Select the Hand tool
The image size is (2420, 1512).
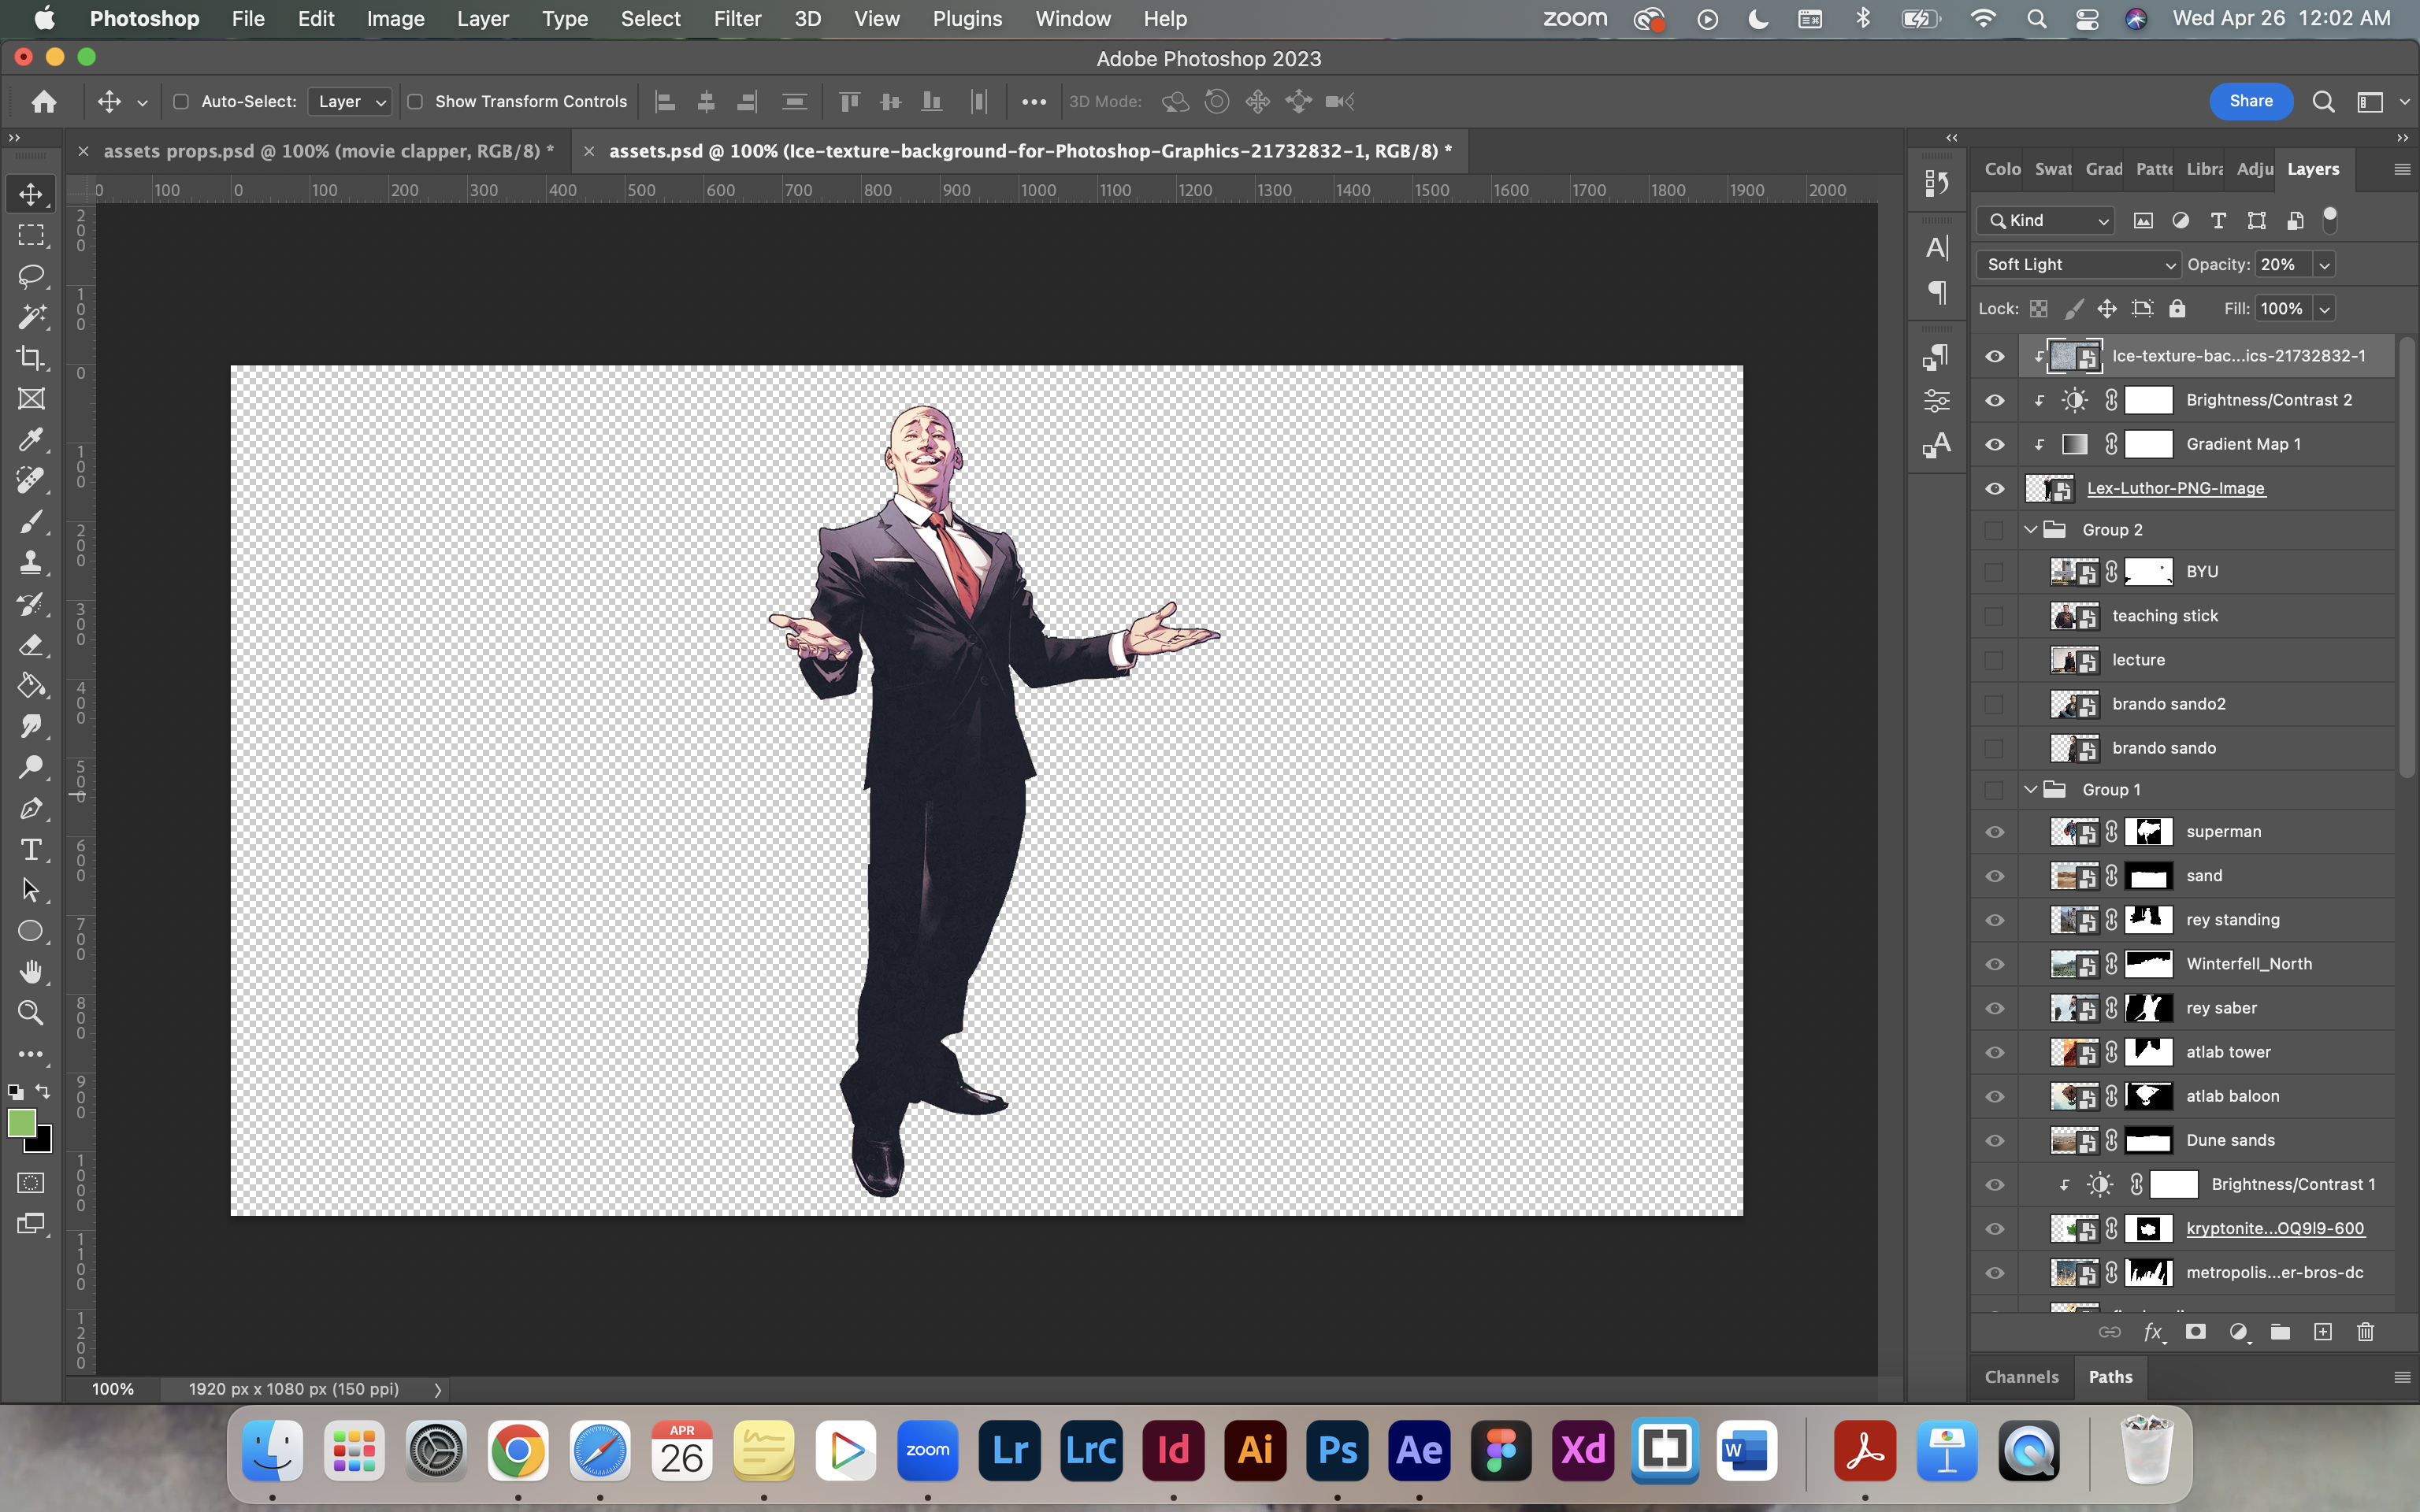click(x=31, y=972)
